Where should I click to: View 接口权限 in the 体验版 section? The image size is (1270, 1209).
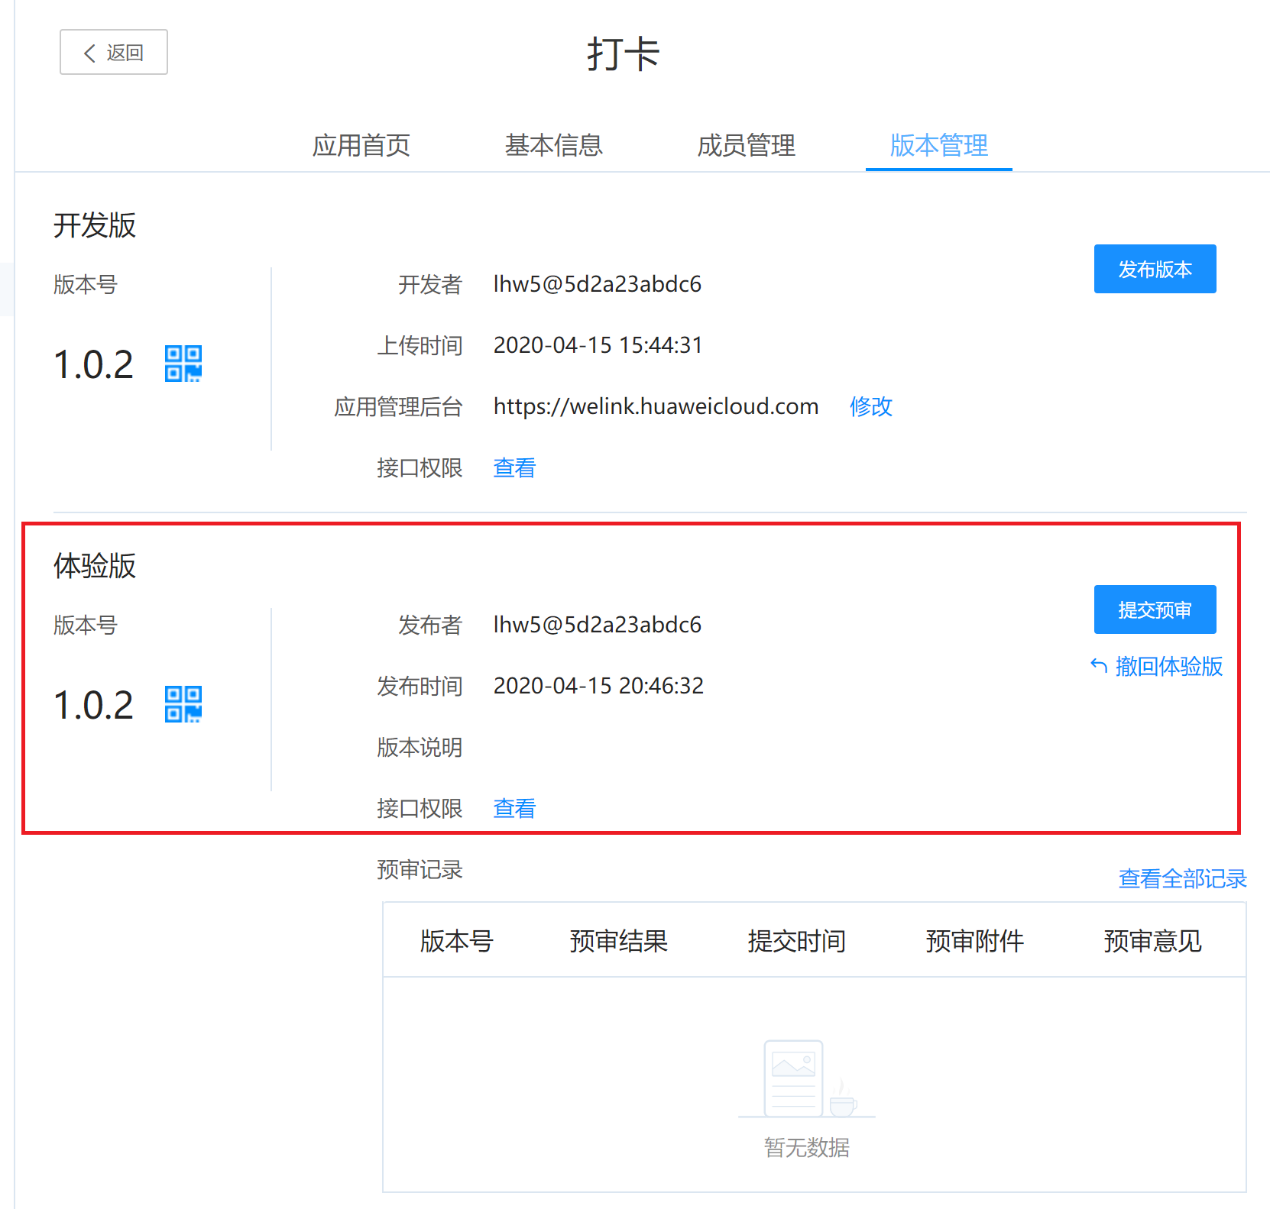(514, 808)
